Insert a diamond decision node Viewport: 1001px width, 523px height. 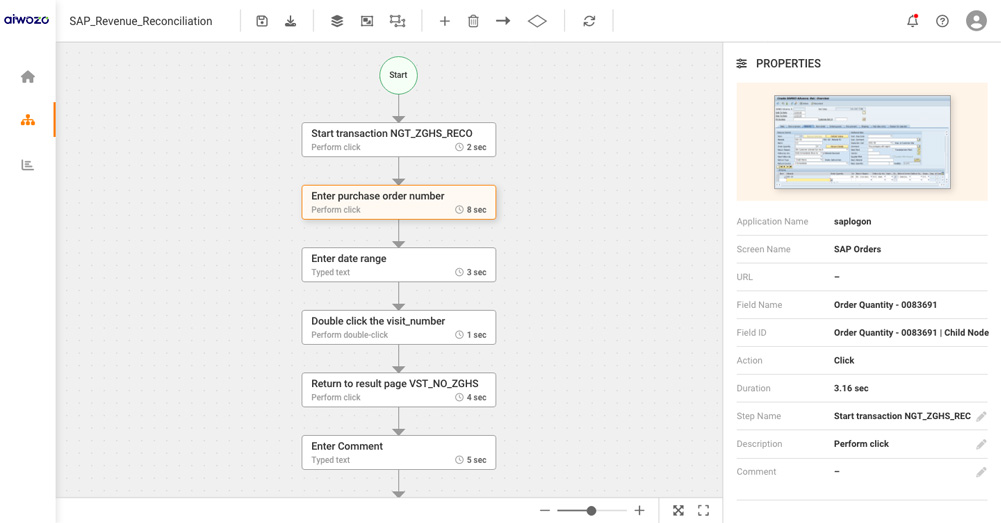[x=537, y=21]
